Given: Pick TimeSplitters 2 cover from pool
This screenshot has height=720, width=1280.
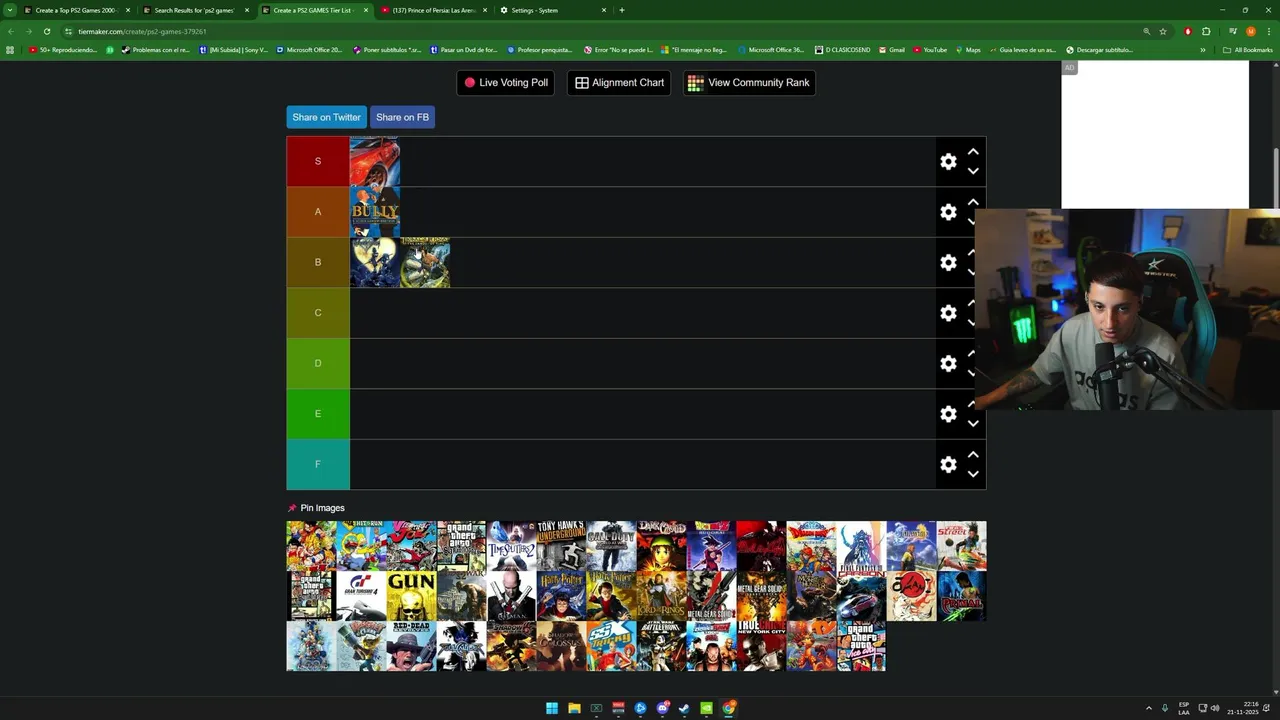Looking at the screenshot, I should click(x=511, y=546).
